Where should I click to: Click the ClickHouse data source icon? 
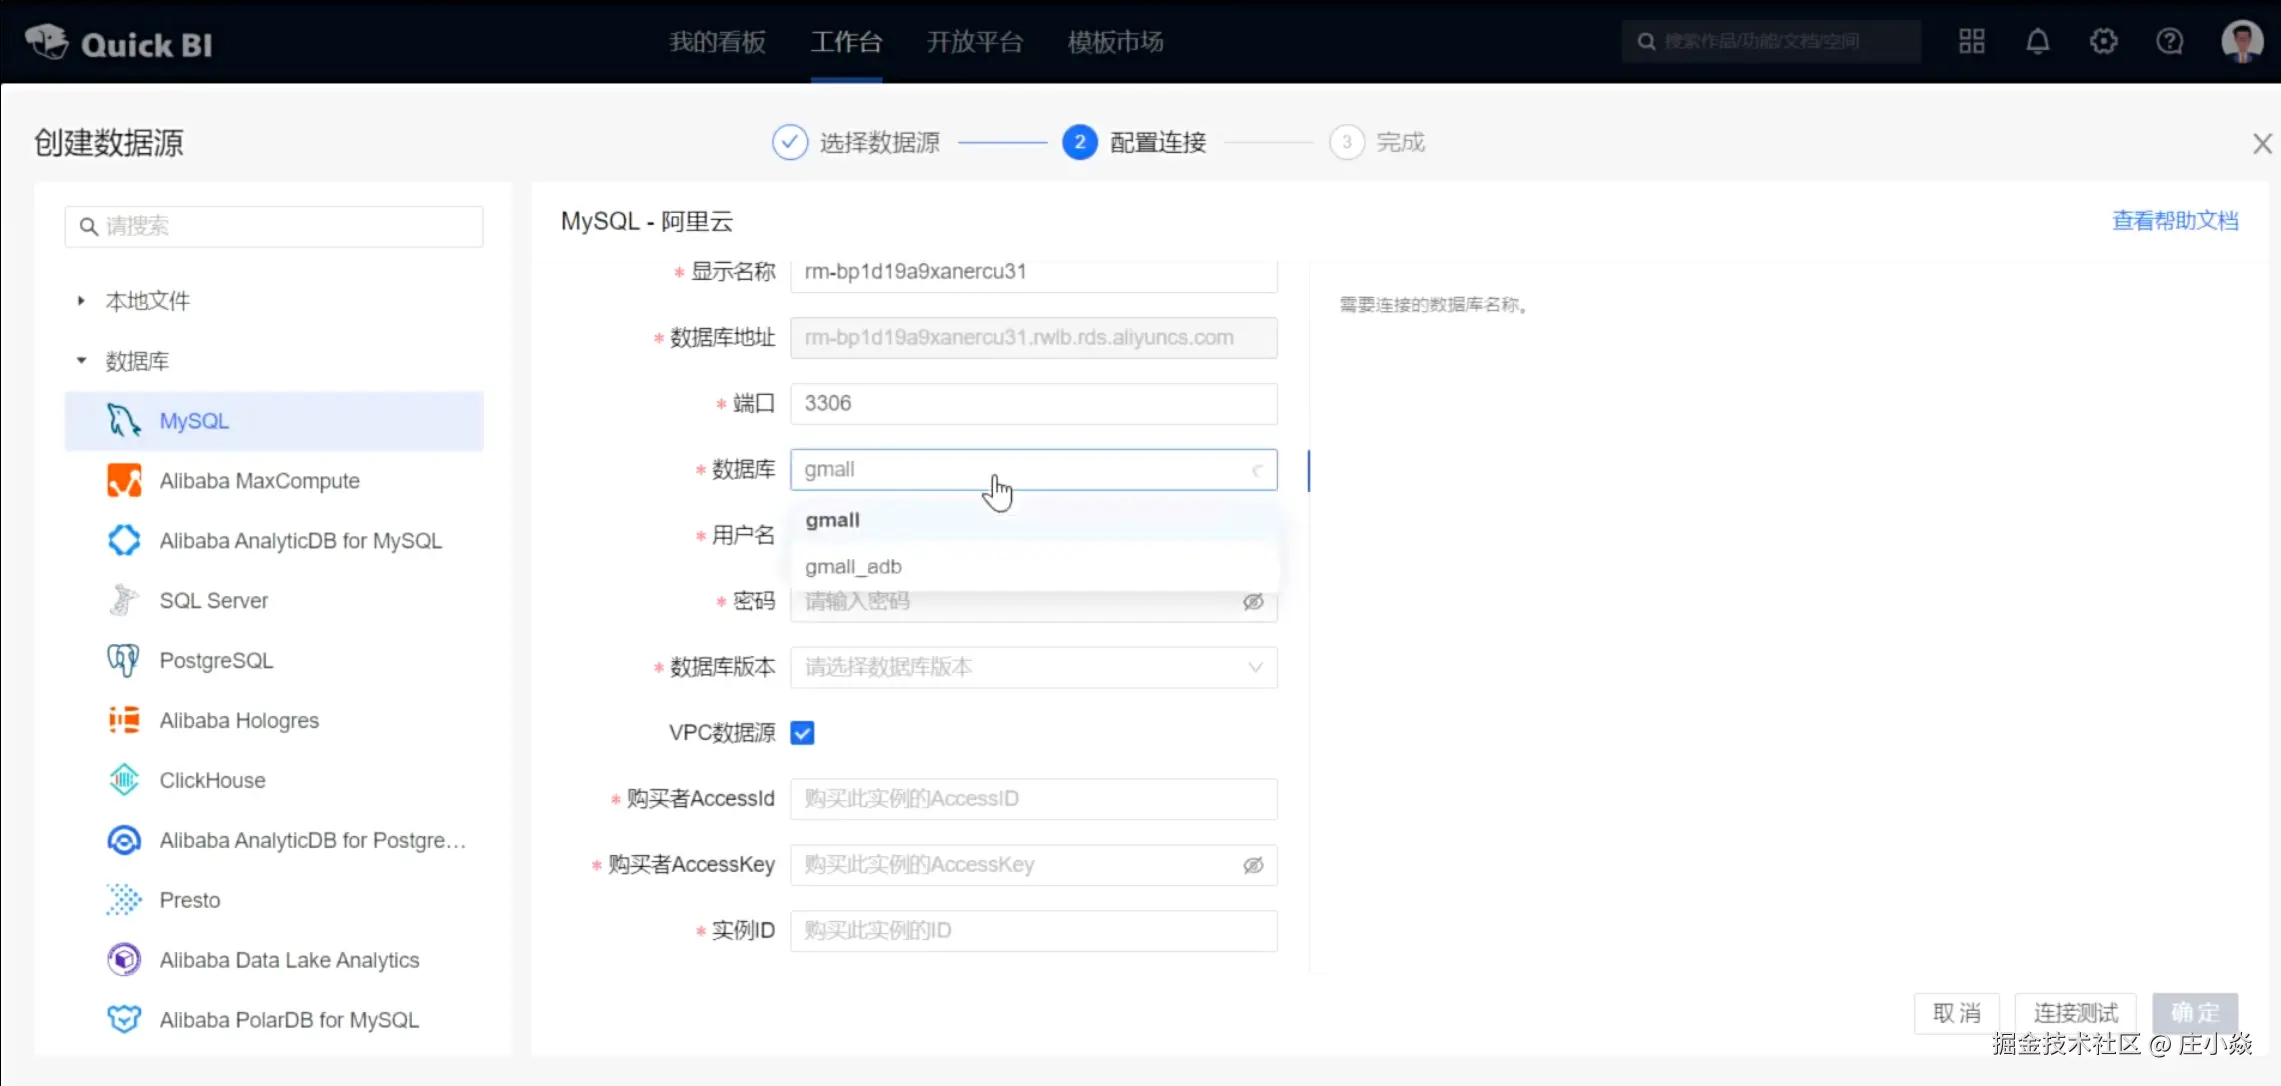(x=124, y=780)
